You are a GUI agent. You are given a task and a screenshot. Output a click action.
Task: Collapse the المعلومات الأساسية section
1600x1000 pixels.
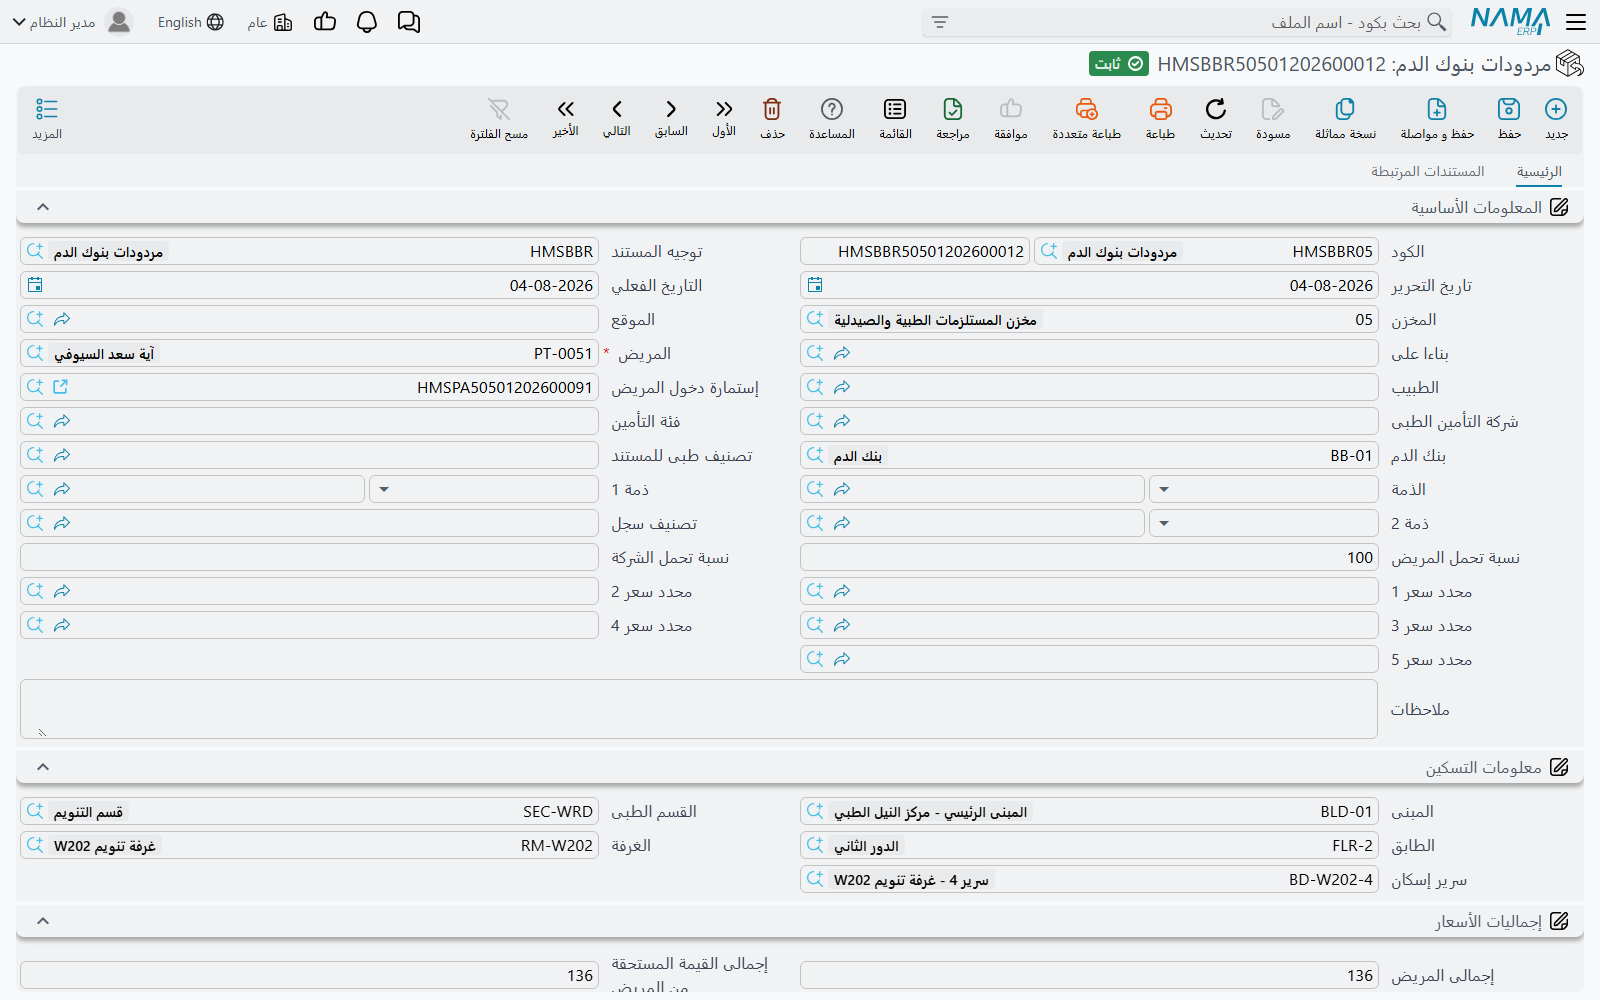tap(43, 207)
